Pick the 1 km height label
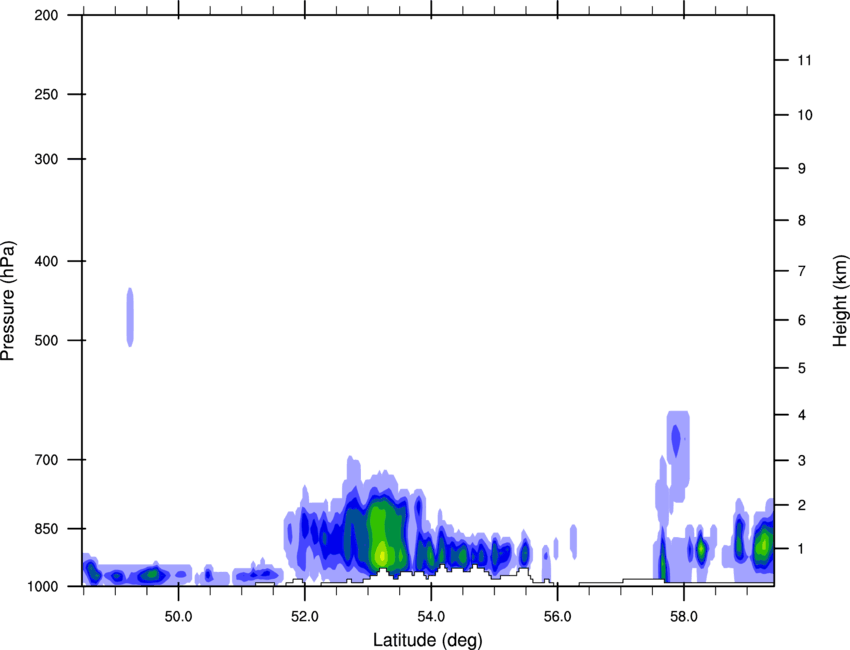 802,549
